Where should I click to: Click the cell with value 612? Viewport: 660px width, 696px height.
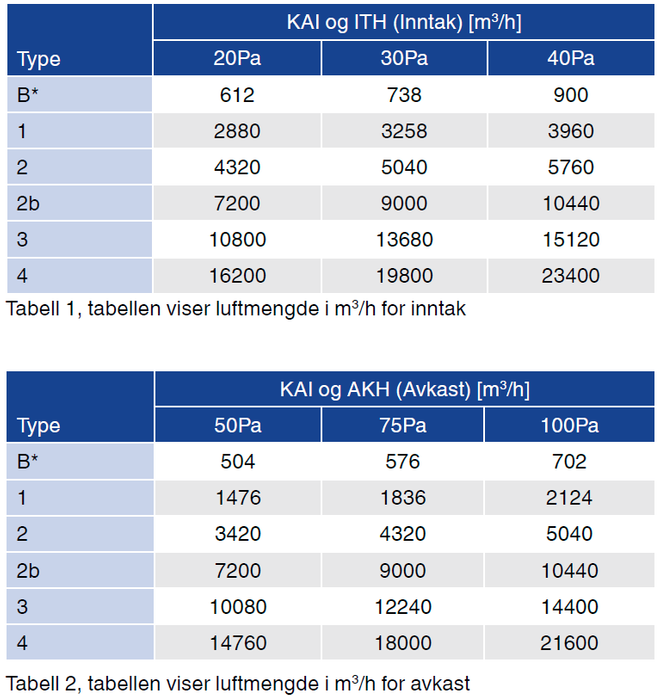pos(238,95)
